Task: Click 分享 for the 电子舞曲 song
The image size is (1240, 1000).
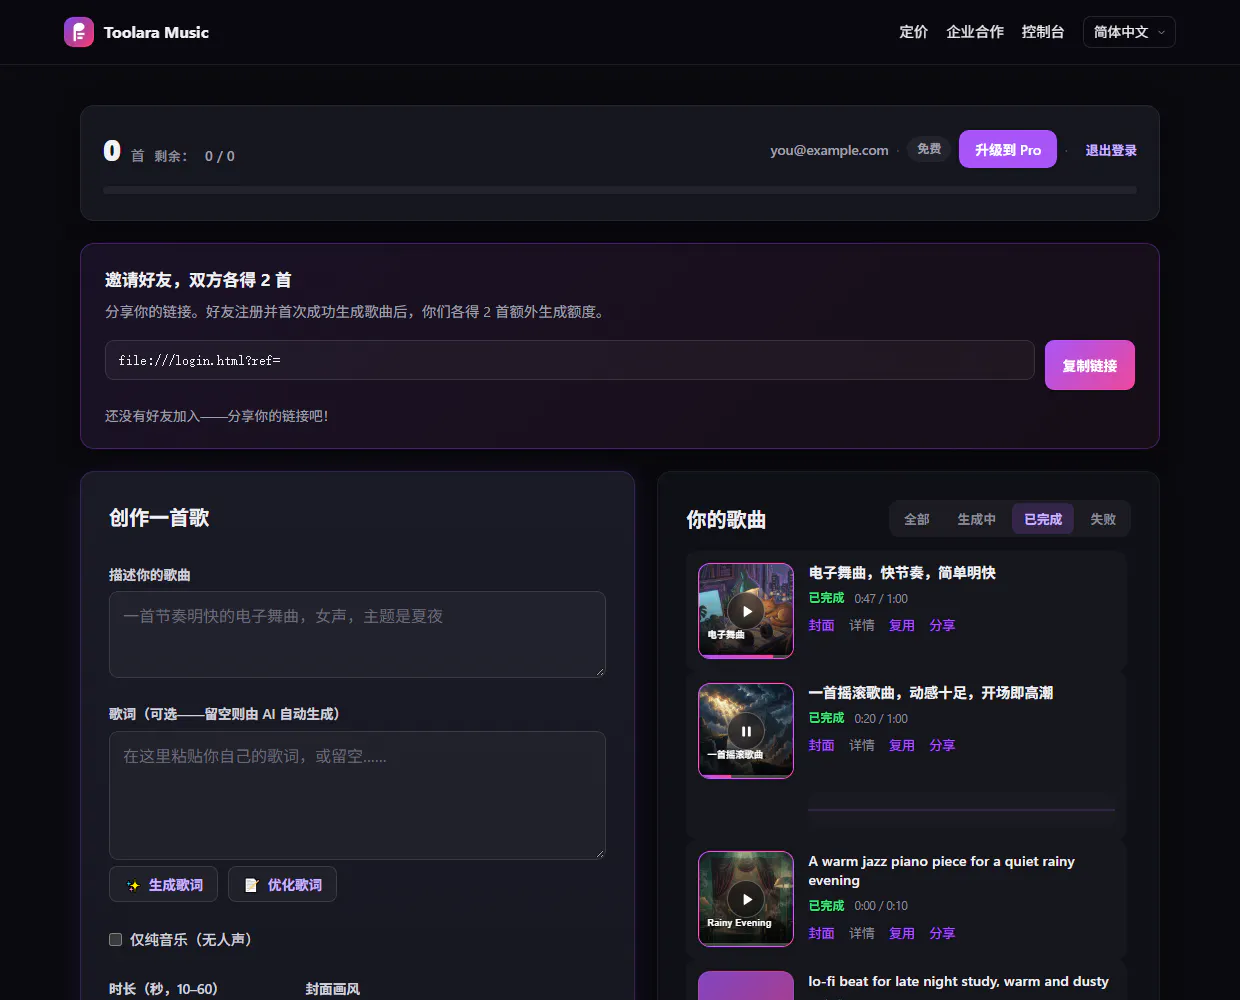Action: click(942, 625)
